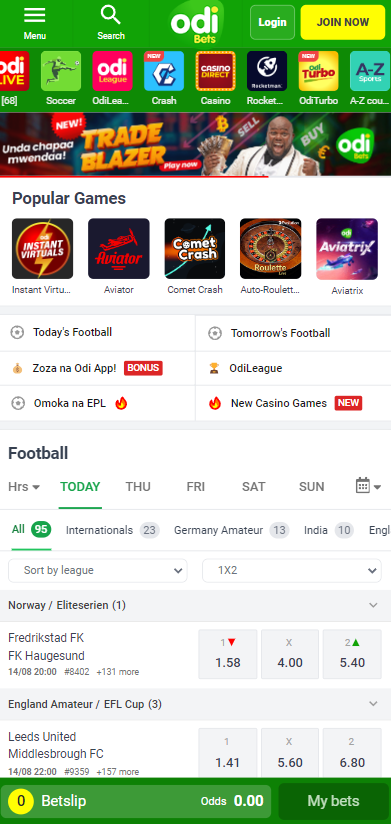Open the hamburger Menu icon

[x=35, y=15]
